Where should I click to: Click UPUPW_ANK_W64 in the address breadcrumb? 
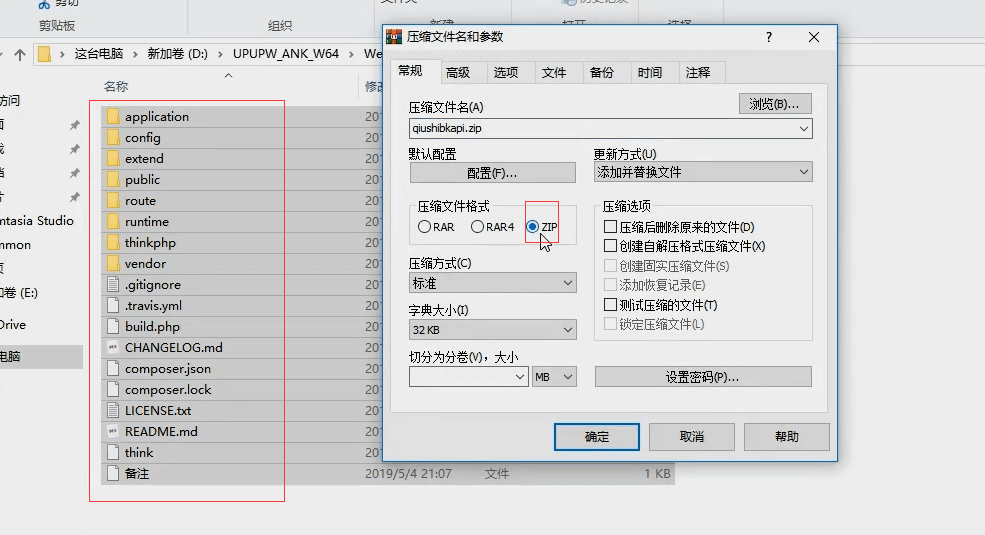click(286, 54)
